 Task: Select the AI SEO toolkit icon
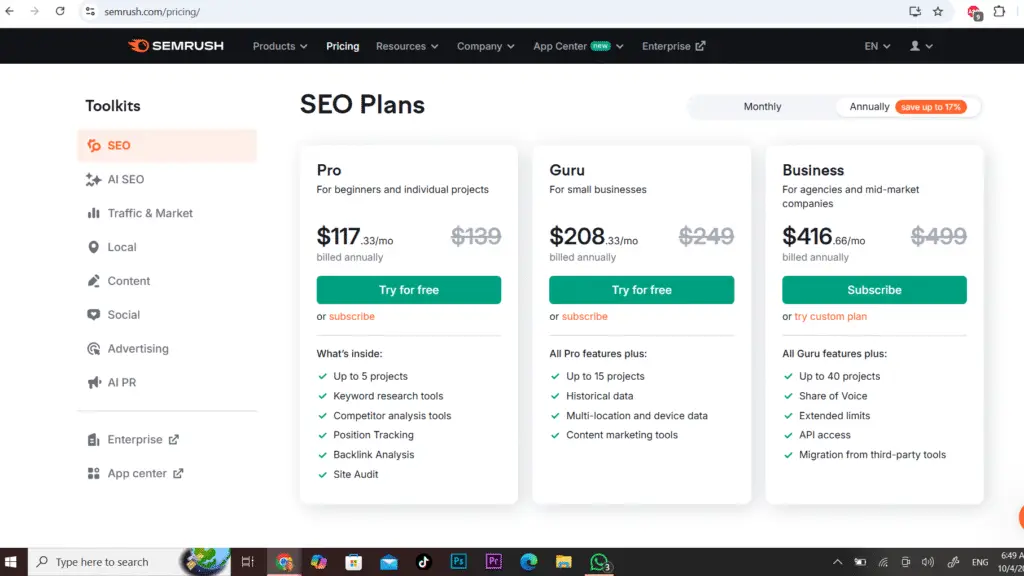(x=93, y=180)
